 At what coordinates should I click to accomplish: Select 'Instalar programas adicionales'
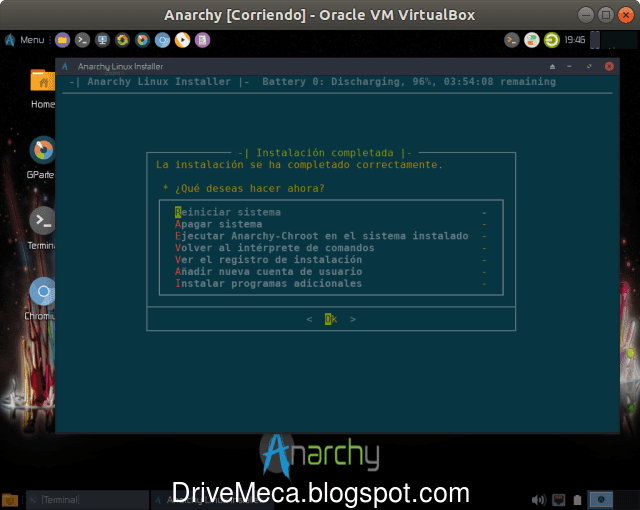(x=330, y=283)
